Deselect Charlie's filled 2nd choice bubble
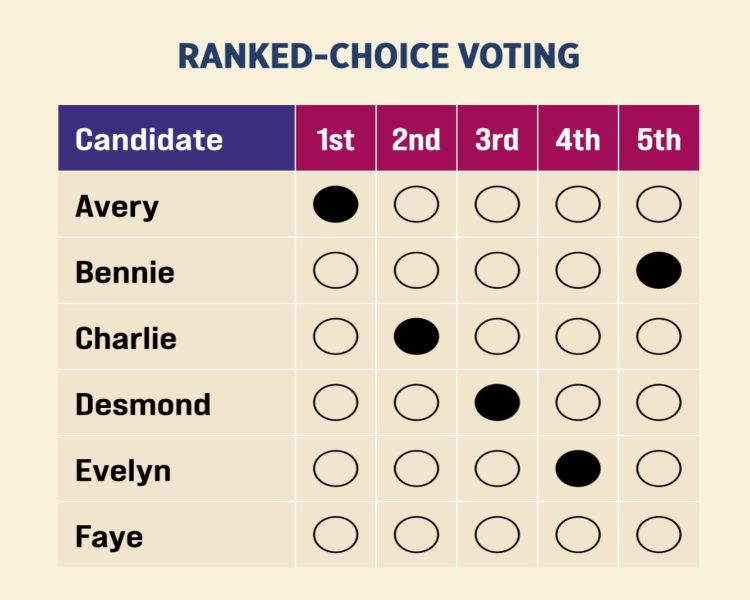750x600 pixels. click(x=416, y=337)
